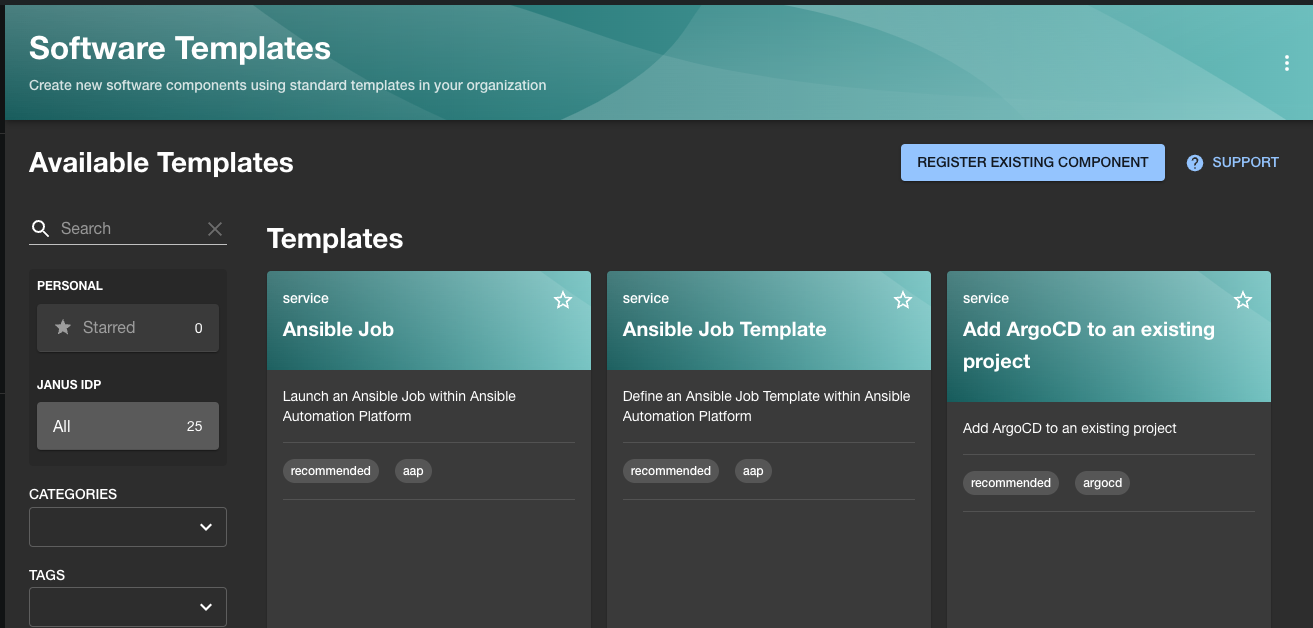This screenshot has width=1313, height=628.
Task: Select the Starred personal filter
Action: pos(128,328)
